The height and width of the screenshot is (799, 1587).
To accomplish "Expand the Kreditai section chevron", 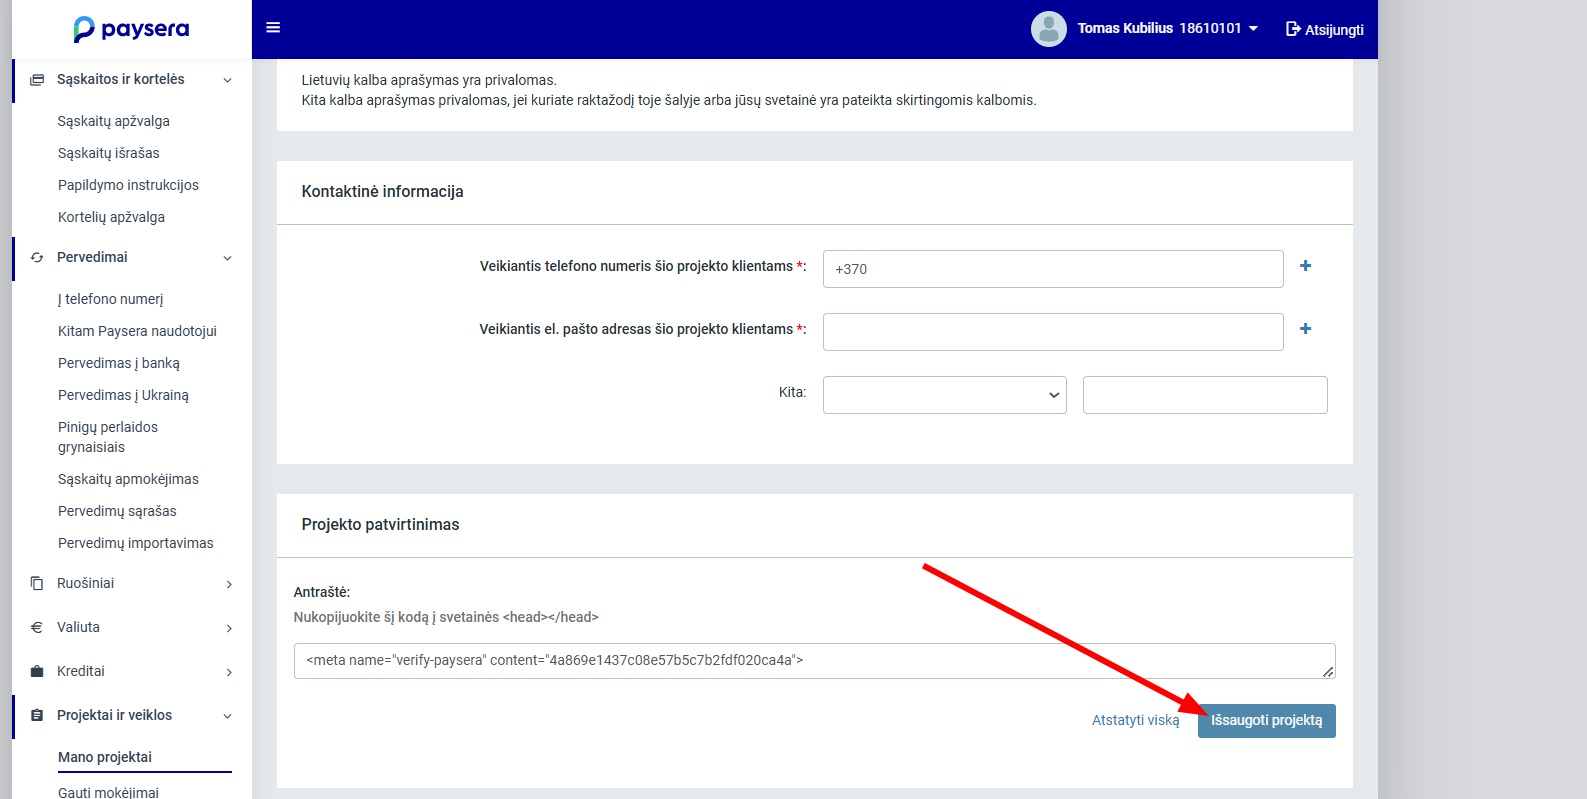I will coord(229,672).
